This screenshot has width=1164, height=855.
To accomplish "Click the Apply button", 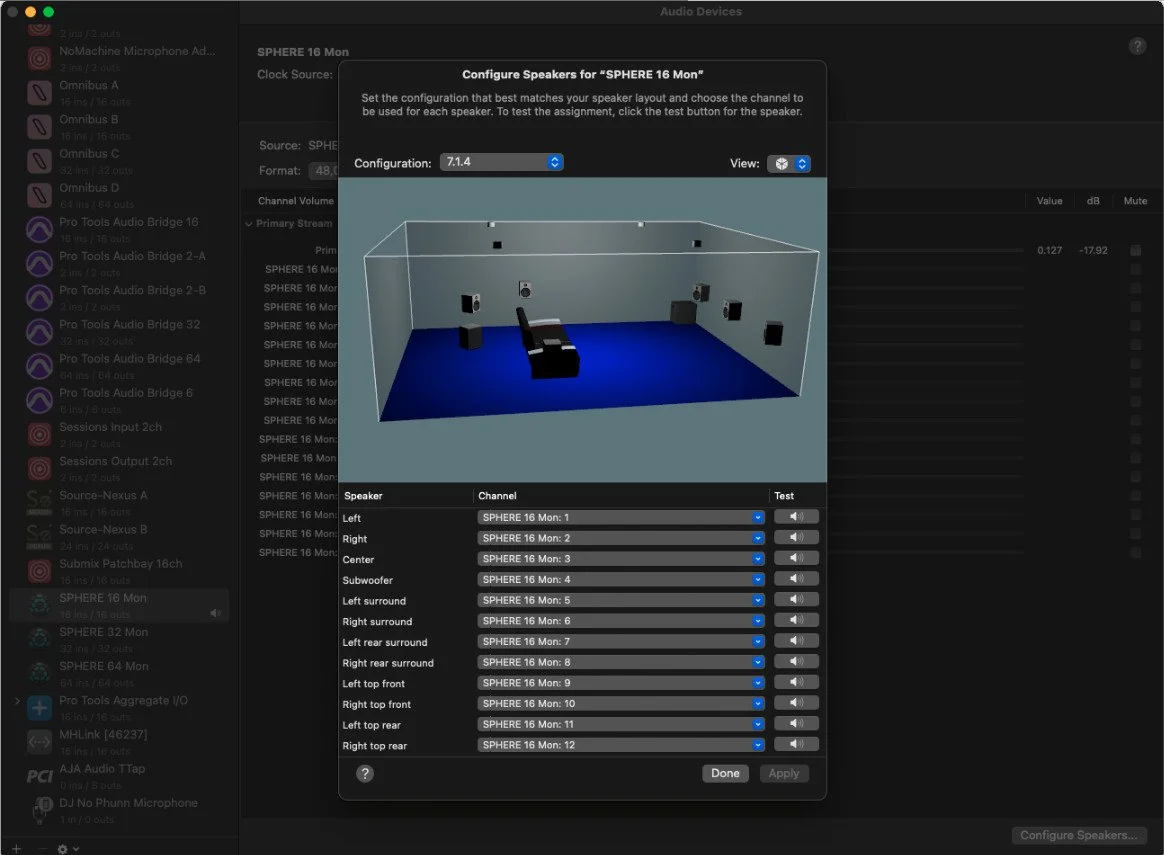I will point(784,773).
